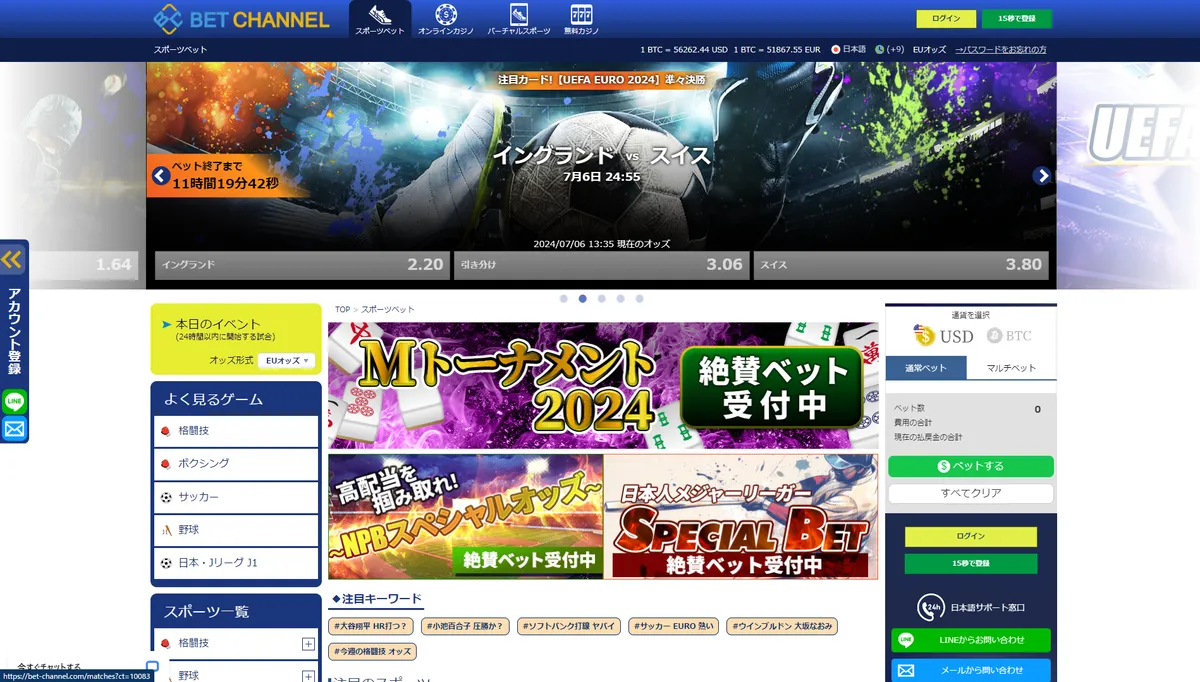The height and width of the screenshot is (682, 1200).
Task: Go to previous banner slide arrow
Action: point(161,176)
